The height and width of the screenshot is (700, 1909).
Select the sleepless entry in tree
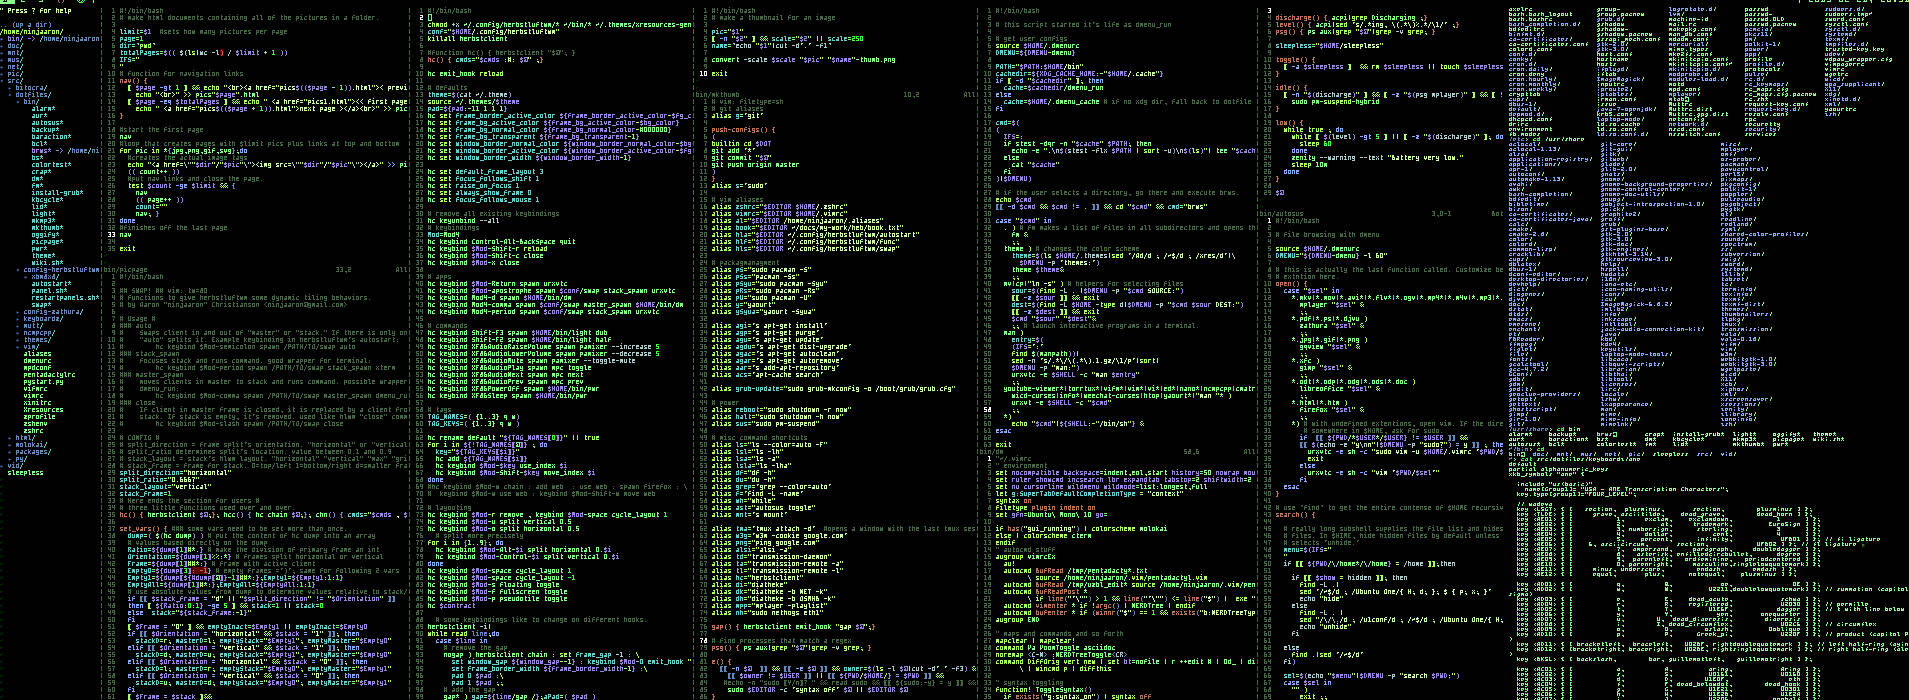click(x=26, y=472)
